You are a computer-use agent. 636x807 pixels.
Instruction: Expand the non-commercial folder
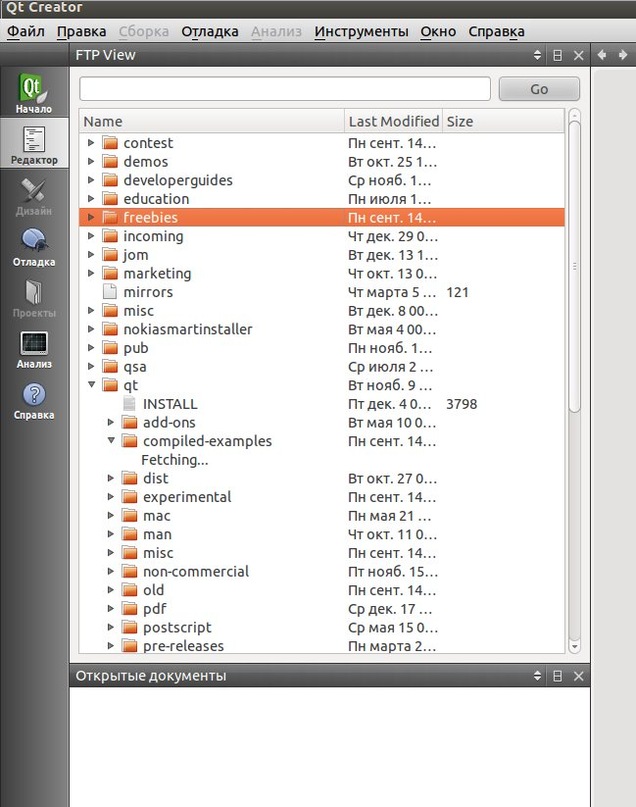[111, 571]
